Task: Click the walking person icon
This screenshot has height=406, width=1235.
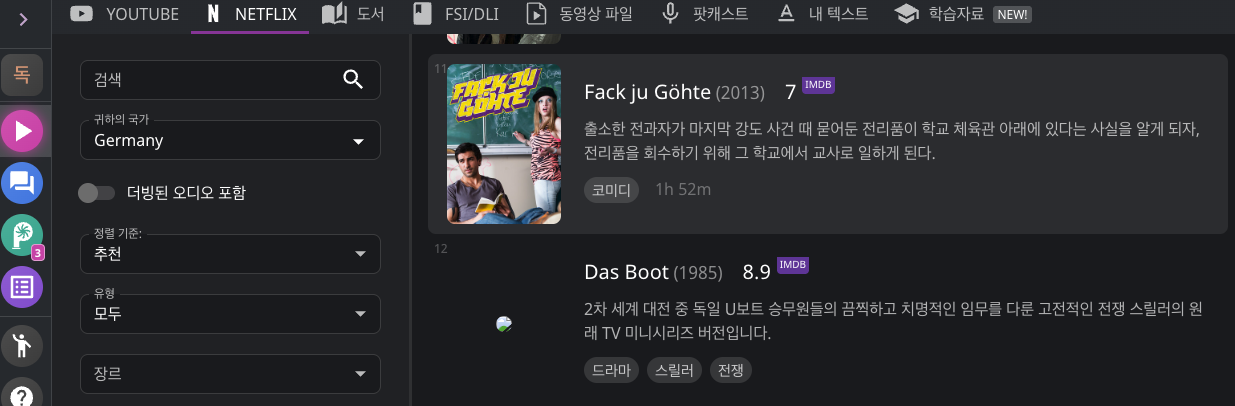Action: [22, 345]
